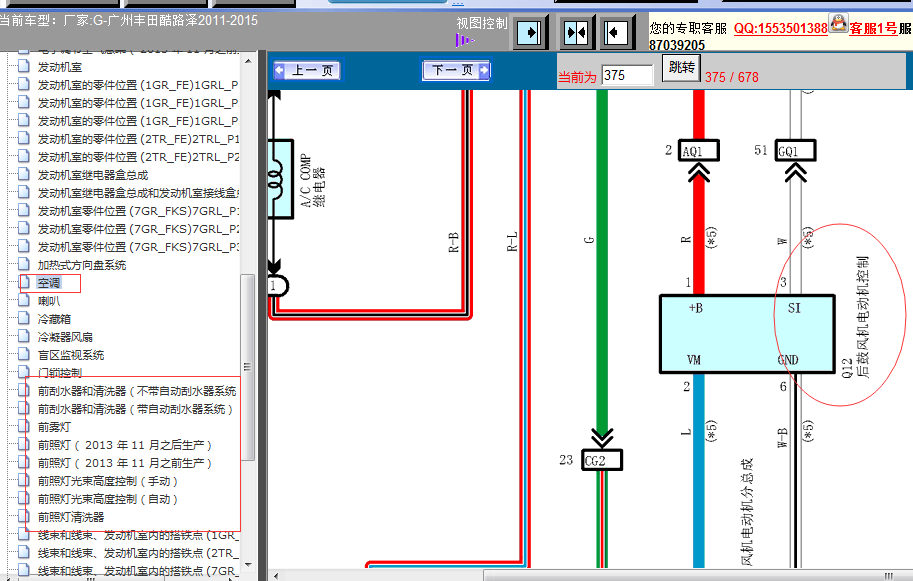Open 前刮水器和清洗器（带自动刮水器系统）
The height and width of the screenshot is (581, 913).
(135, 409)
